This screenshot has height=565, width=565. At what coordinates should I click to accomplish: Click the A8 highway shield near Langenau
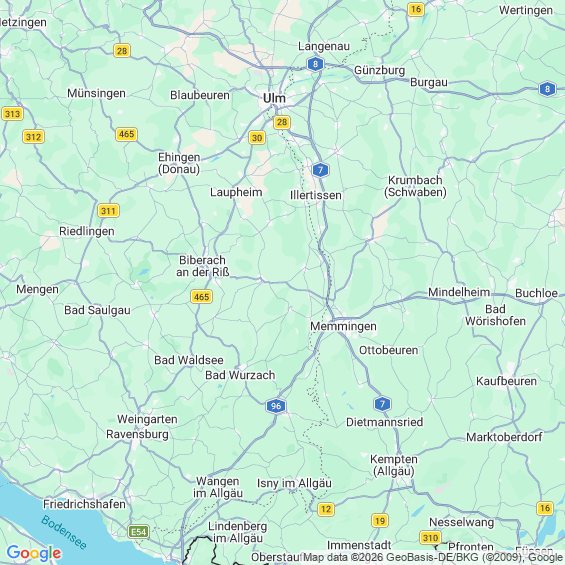click(315, 64)
